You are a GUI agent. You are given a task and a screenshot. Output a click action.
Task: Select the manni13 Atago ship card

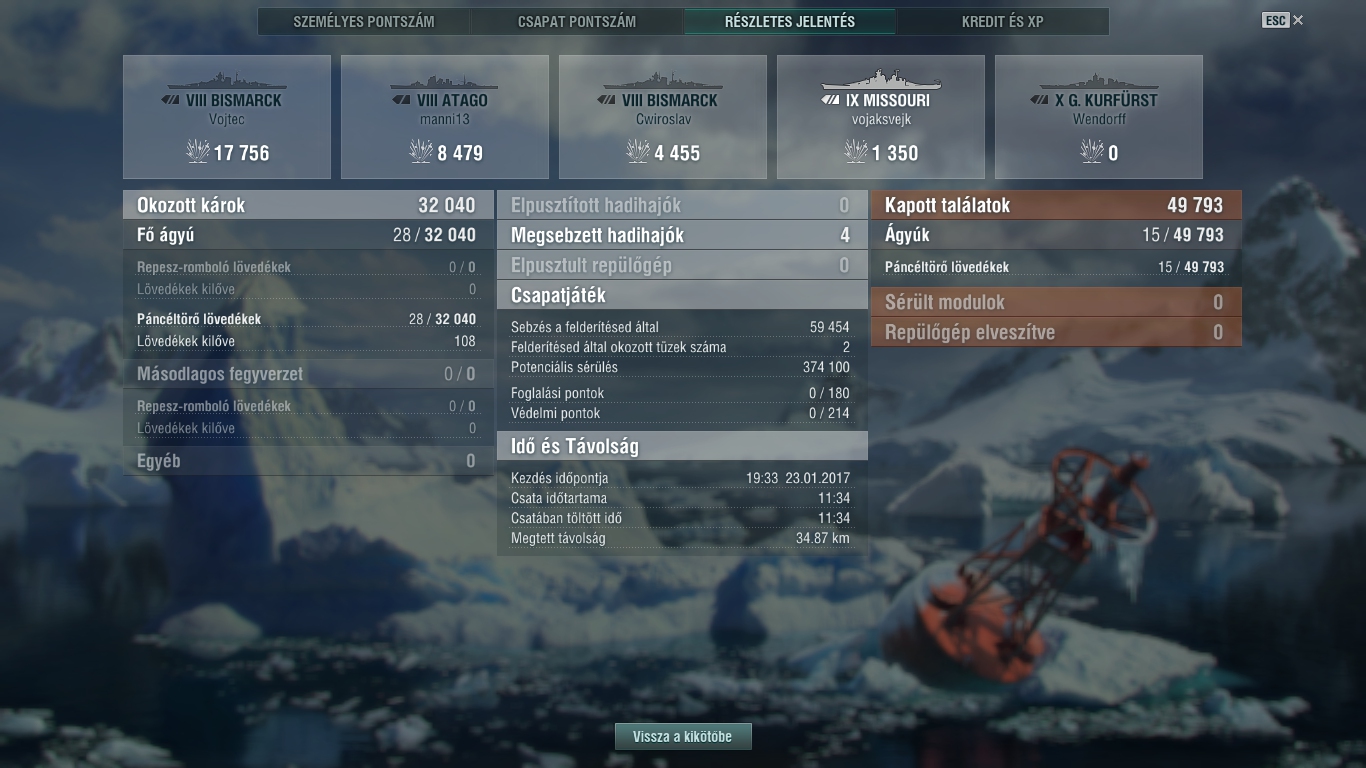445,117
